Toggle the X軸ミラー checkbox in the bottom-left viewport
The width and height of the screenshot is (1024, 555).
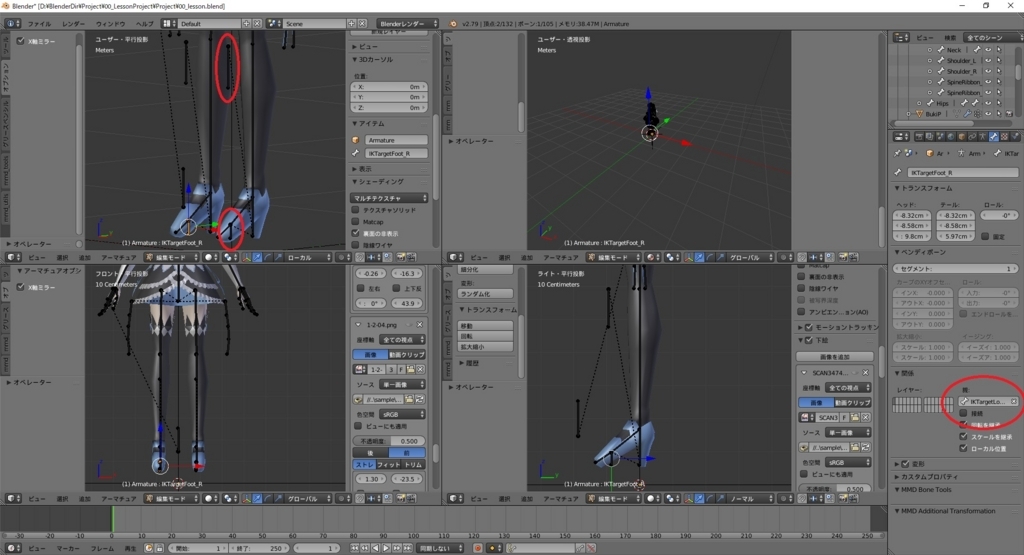[21, 287]
